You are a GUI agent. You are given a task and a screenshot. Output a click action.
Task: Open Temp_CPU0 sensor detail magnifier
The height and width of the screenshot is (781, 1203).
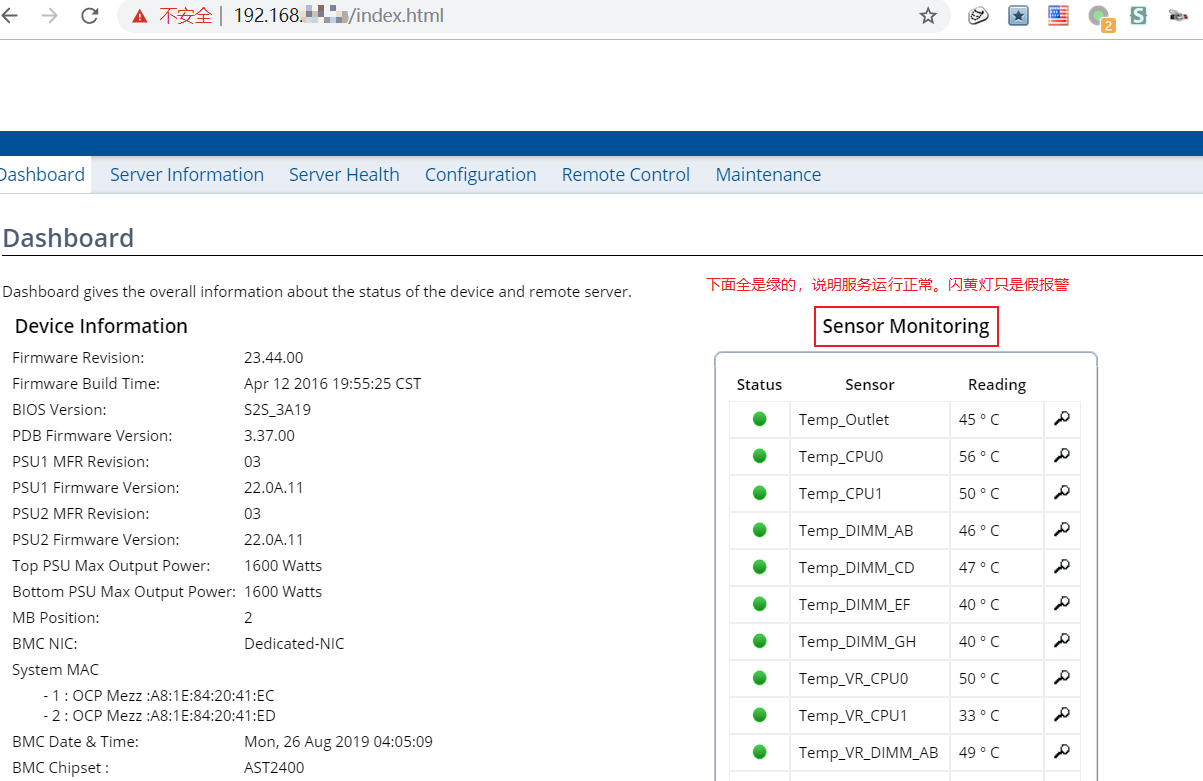click(1061, 456)
